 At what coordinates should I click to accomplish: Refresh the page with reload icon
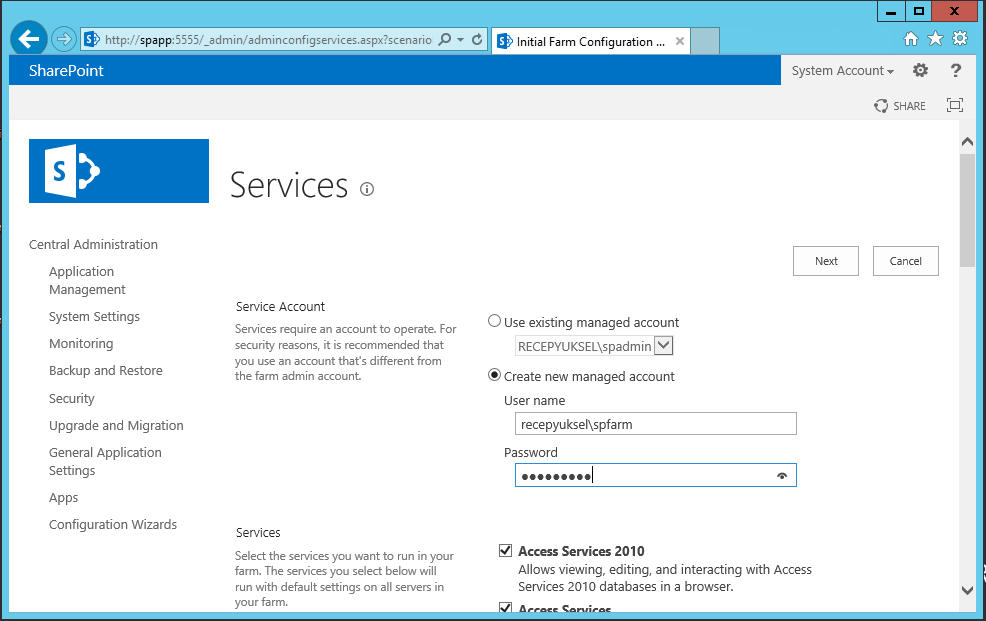click(x=477, y=40)
